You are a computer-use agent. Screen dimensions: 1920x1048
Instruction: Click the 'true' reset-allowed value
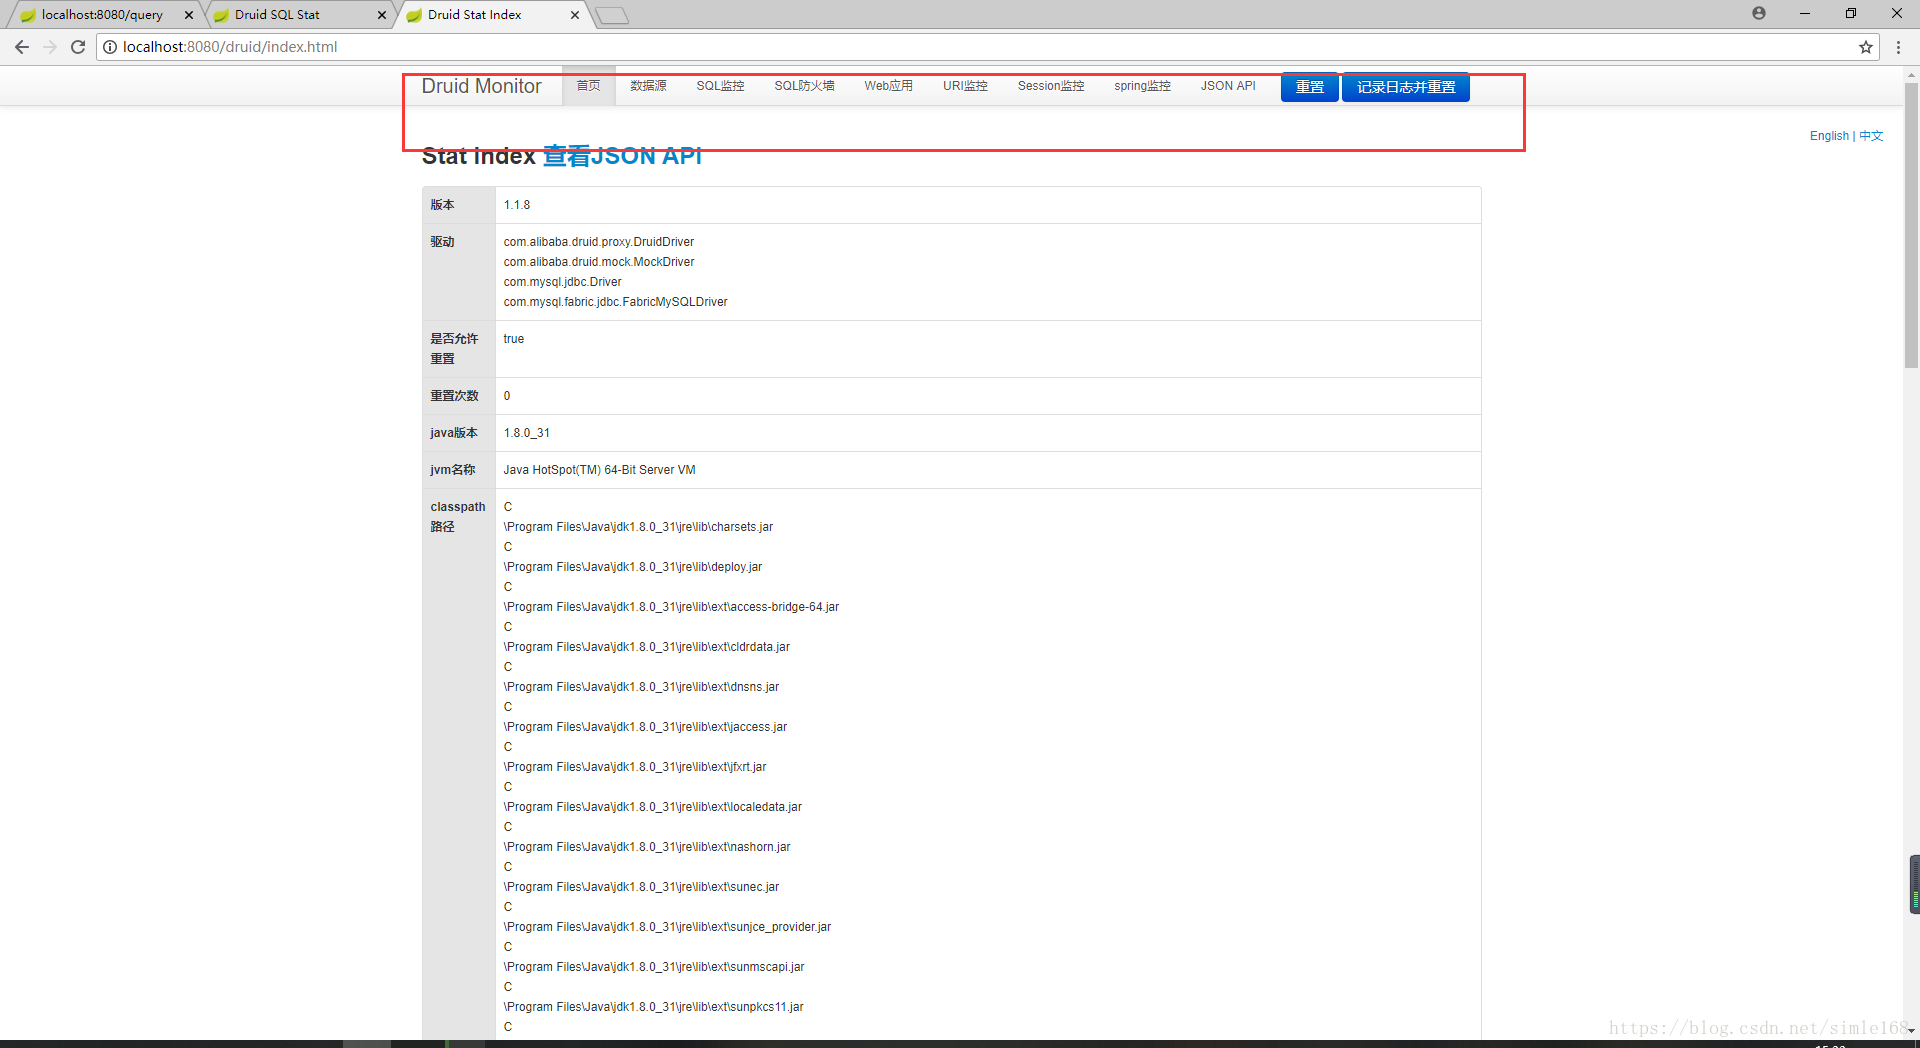click(x=513, y=339)
